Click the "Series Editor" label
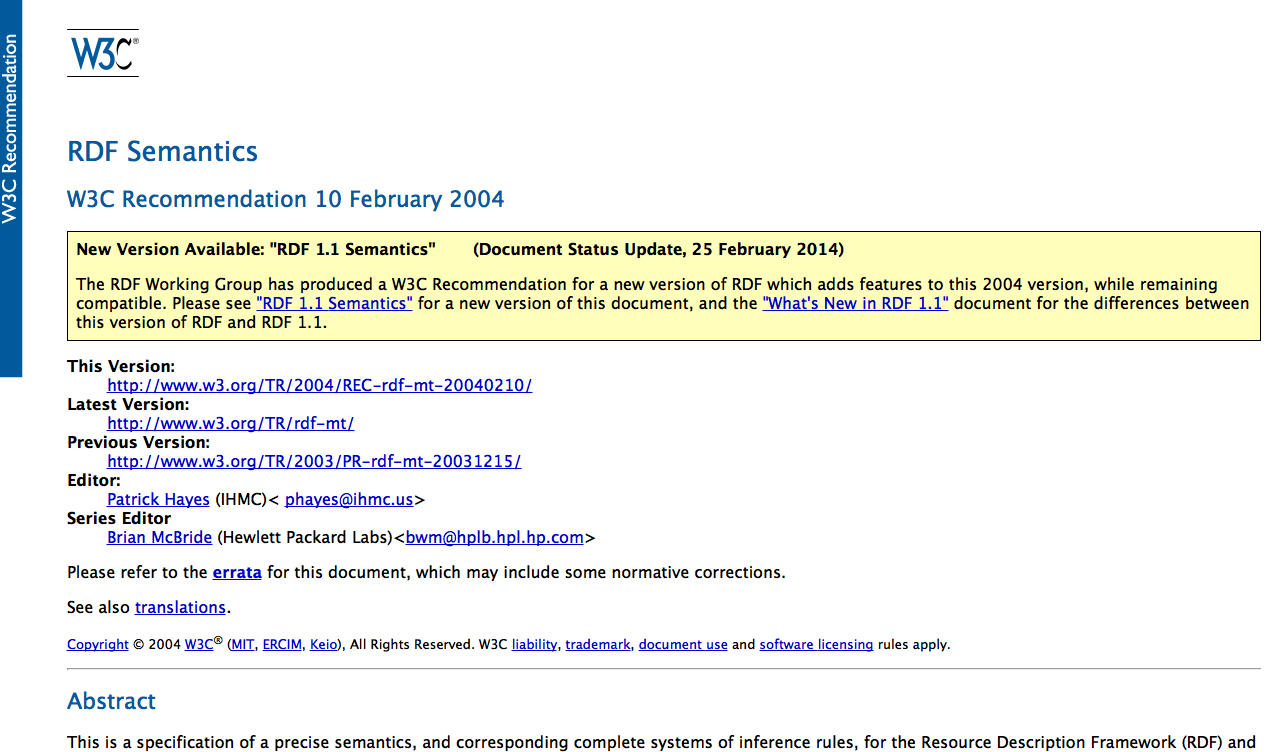1277x752 pixels. pyautogui.click(x=119, y=518)
